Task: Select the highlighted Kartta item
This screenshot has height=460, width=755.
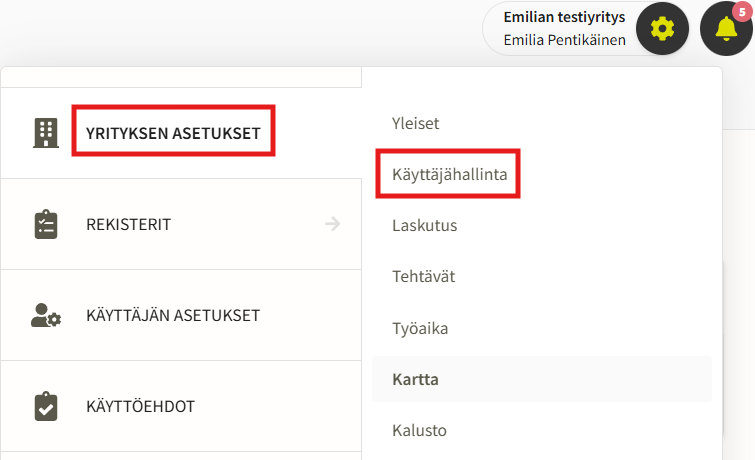Action: (416, 379)
